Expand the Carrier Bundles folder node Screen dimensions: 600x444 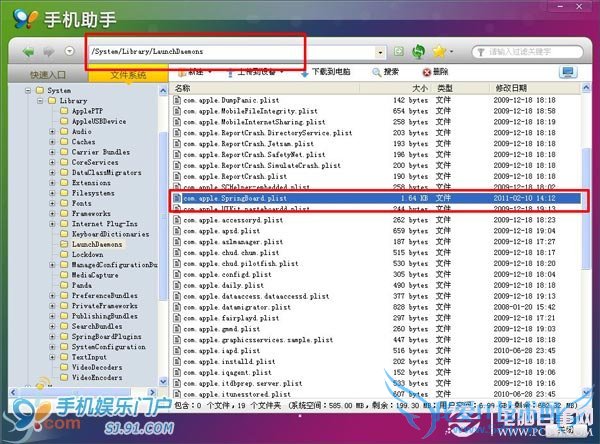click(x=52, y=152)
